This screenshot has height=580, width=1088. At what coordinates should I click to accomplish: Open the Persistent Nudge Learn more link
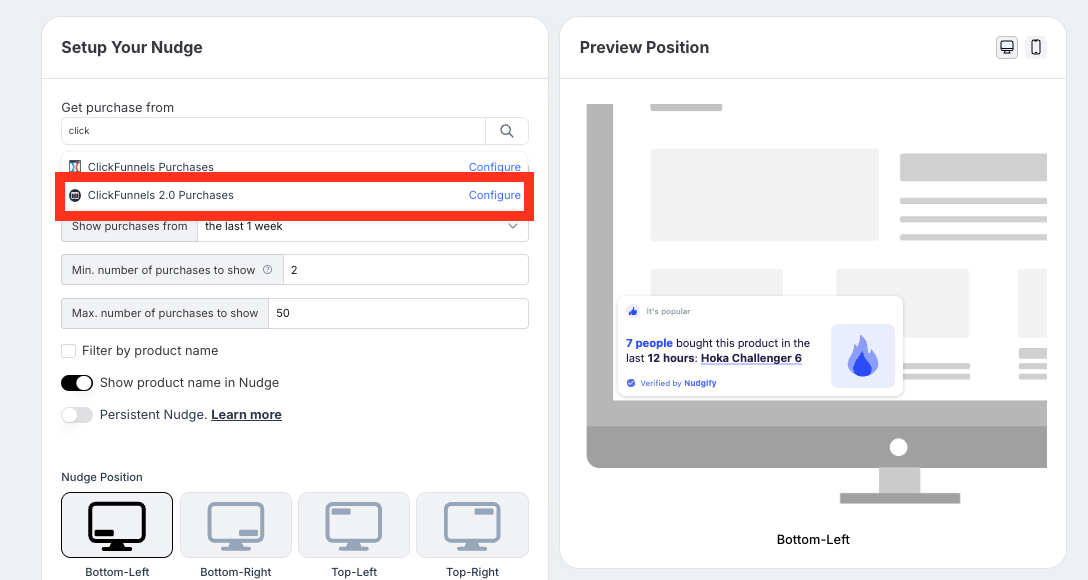pos(246,415)
